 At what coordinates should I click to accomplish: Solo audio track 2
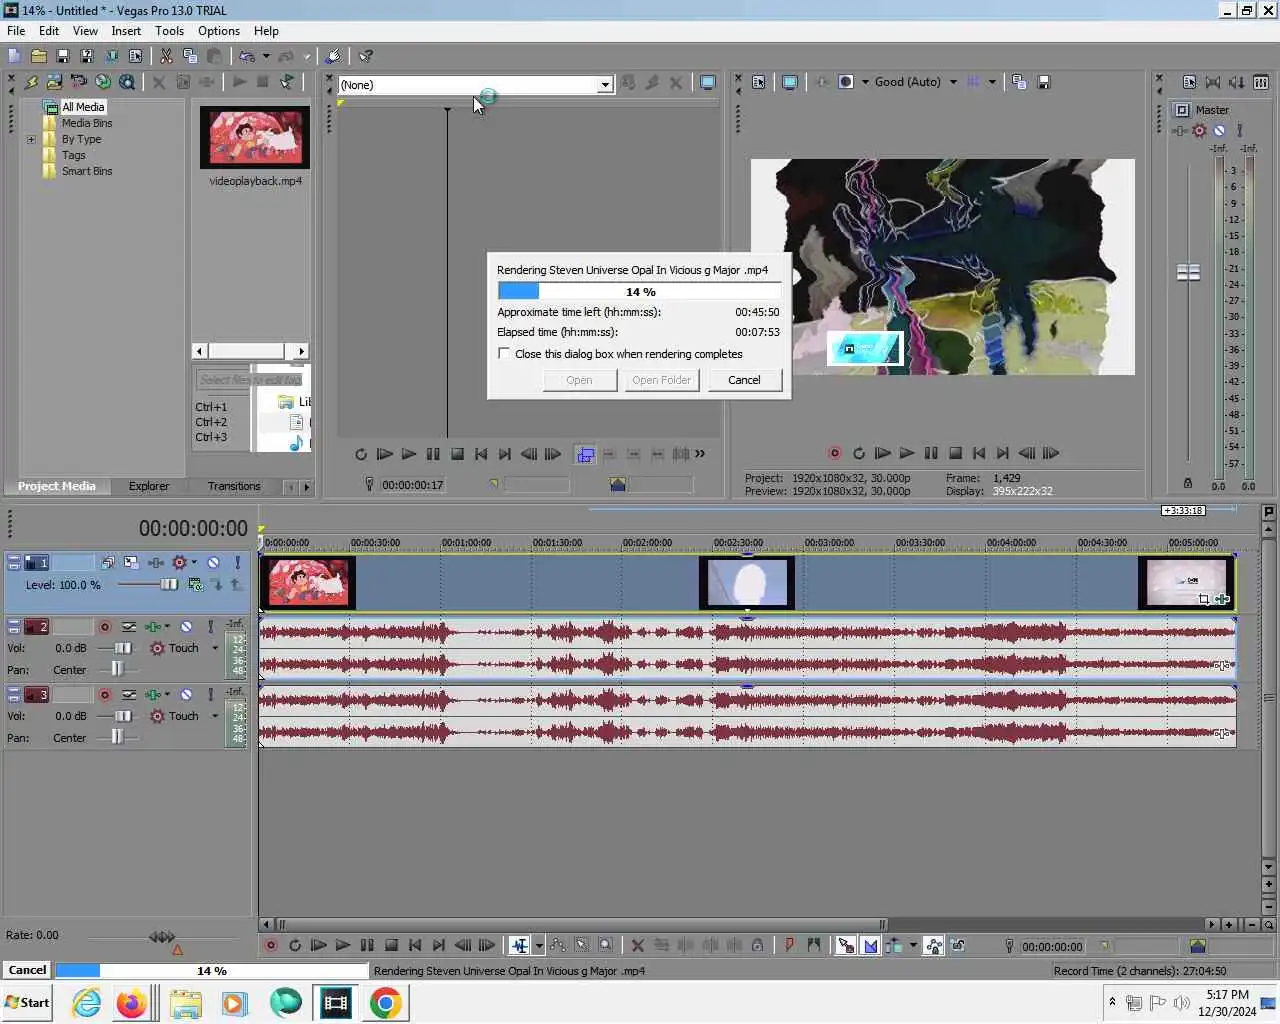pos(210,627)
